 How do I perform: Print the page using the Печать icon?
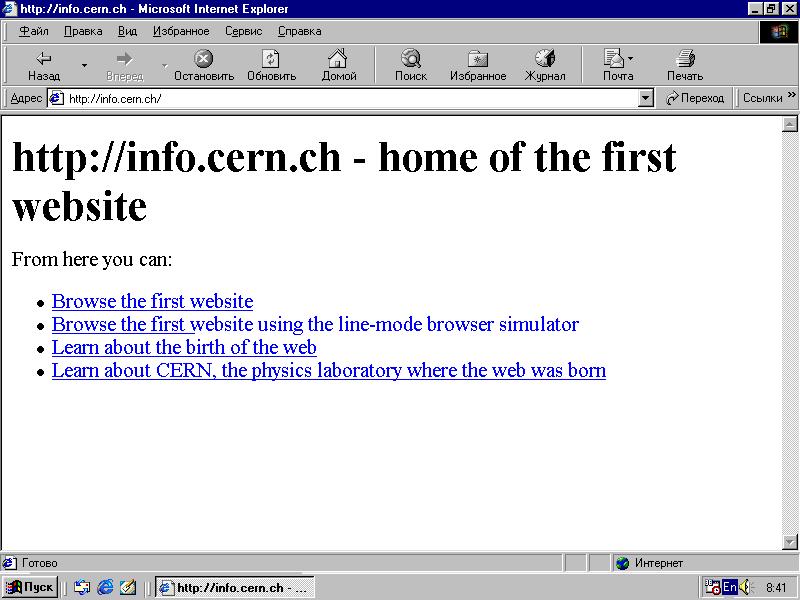pos(684,62)
